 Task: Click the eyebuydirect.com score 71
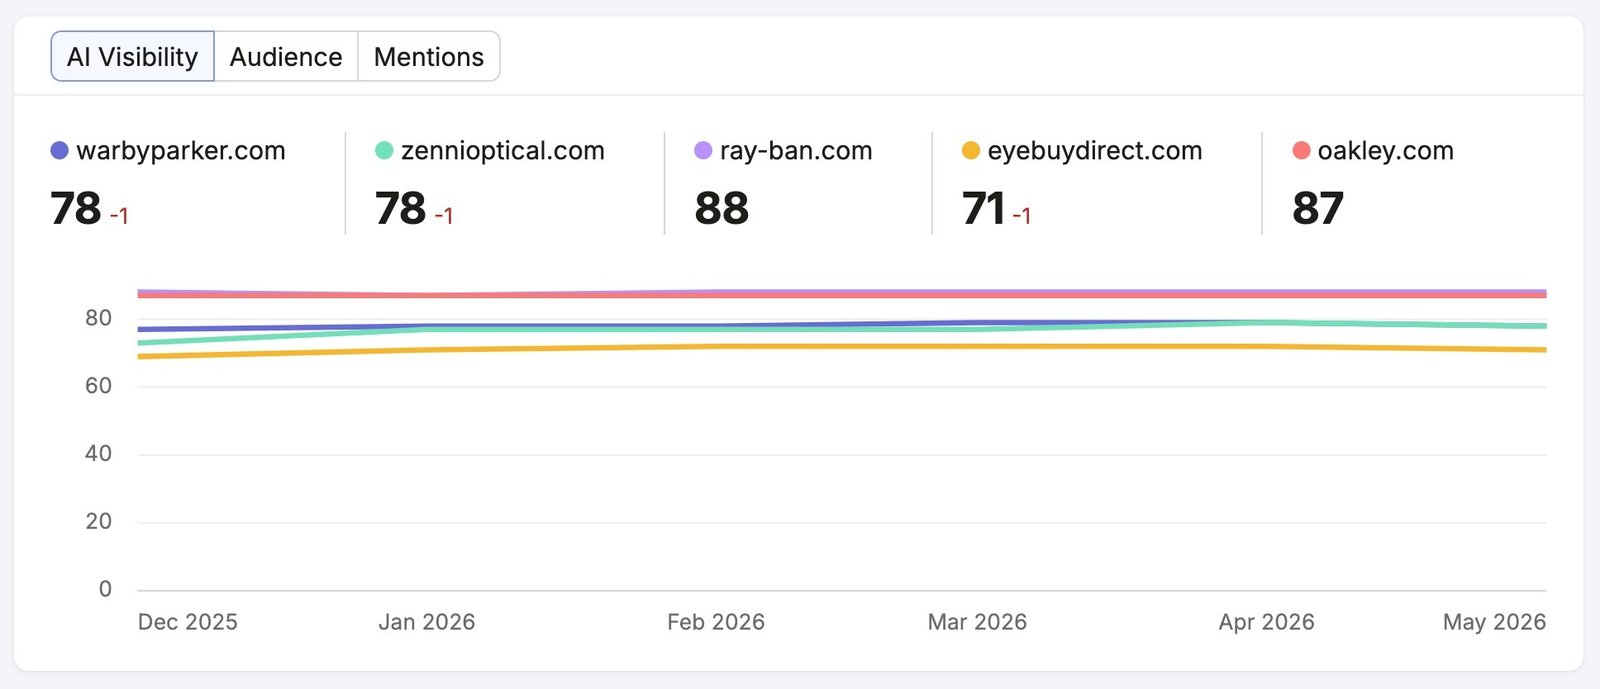coord(983,209)
